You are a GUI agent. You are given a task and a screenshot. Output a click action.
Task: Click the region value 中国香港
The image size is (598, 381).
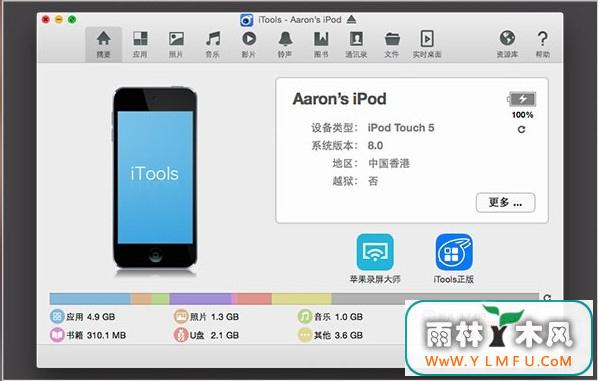coord(389,163)
